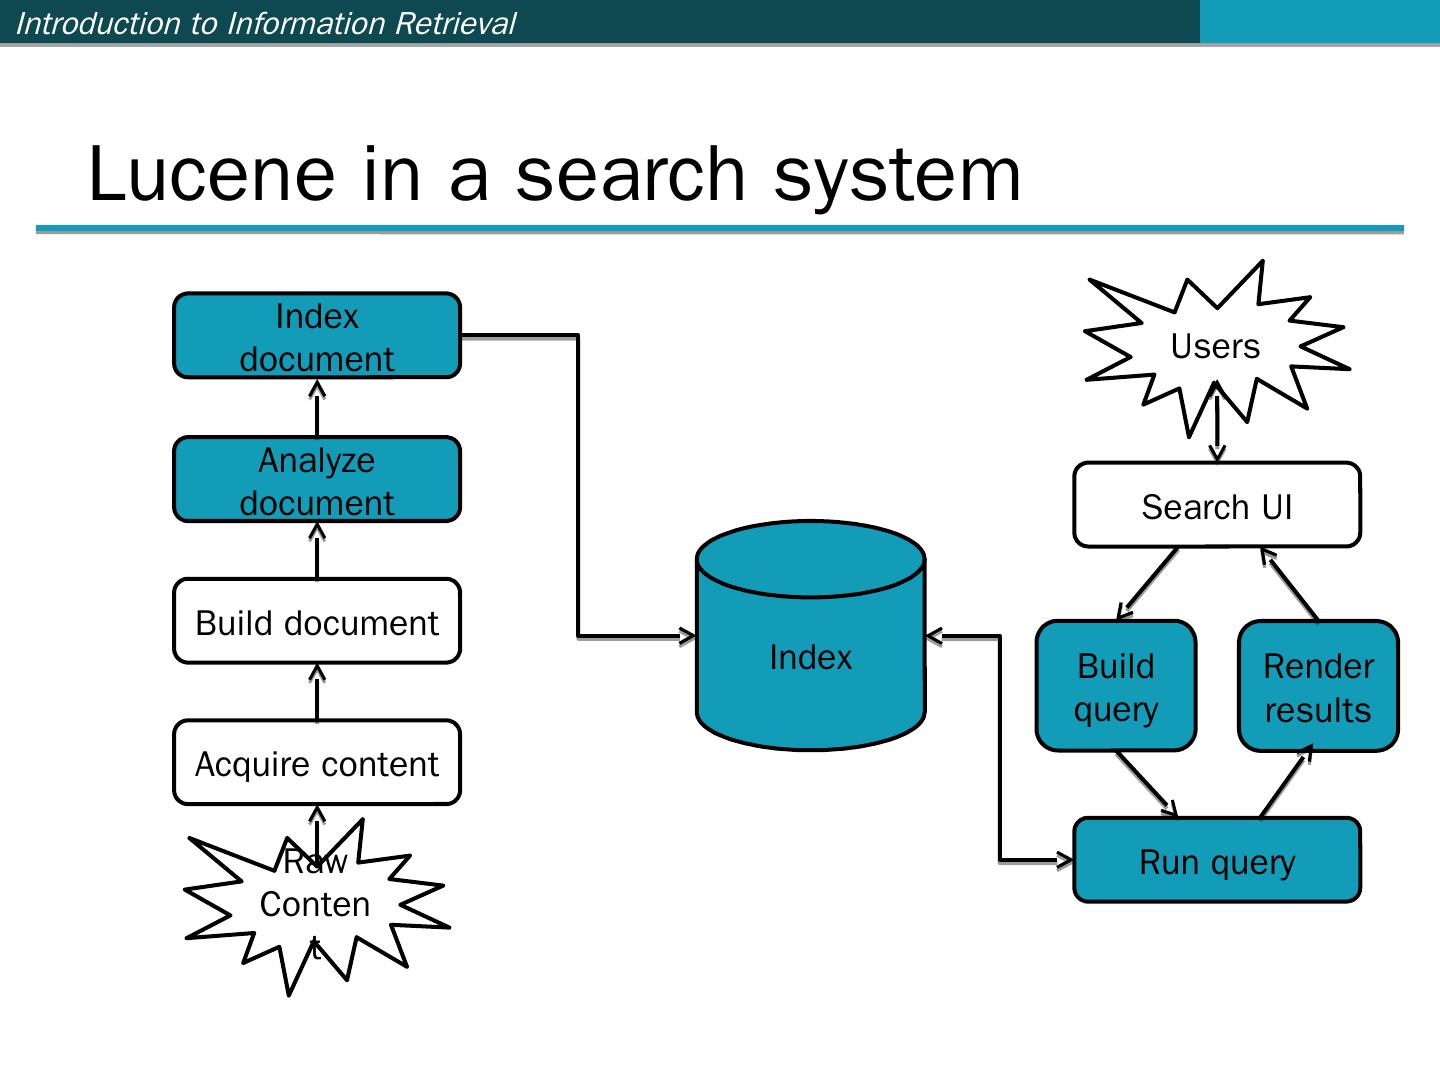Select the arrow from Render results to Search UI
The image size is (1440, 1080).
coord(1290,583)
